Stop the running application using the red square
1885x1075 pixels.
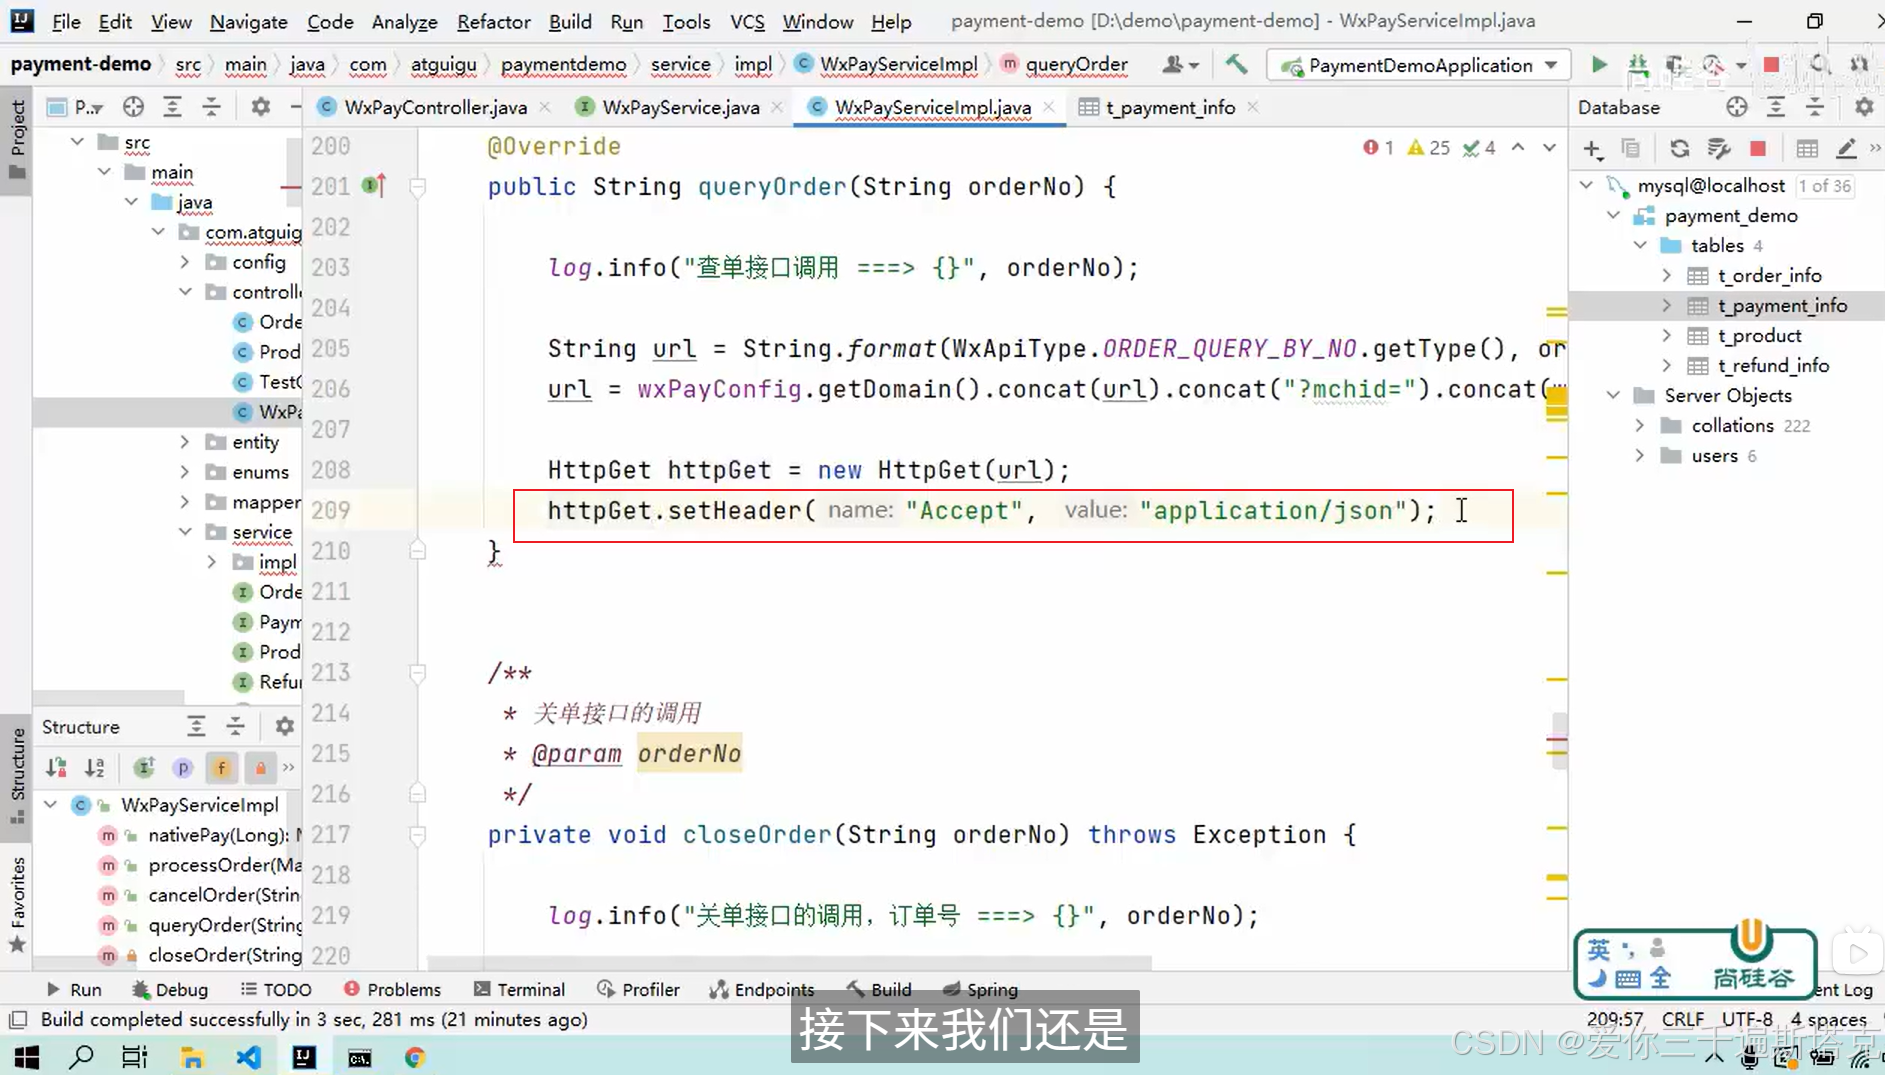point(1771,65)
